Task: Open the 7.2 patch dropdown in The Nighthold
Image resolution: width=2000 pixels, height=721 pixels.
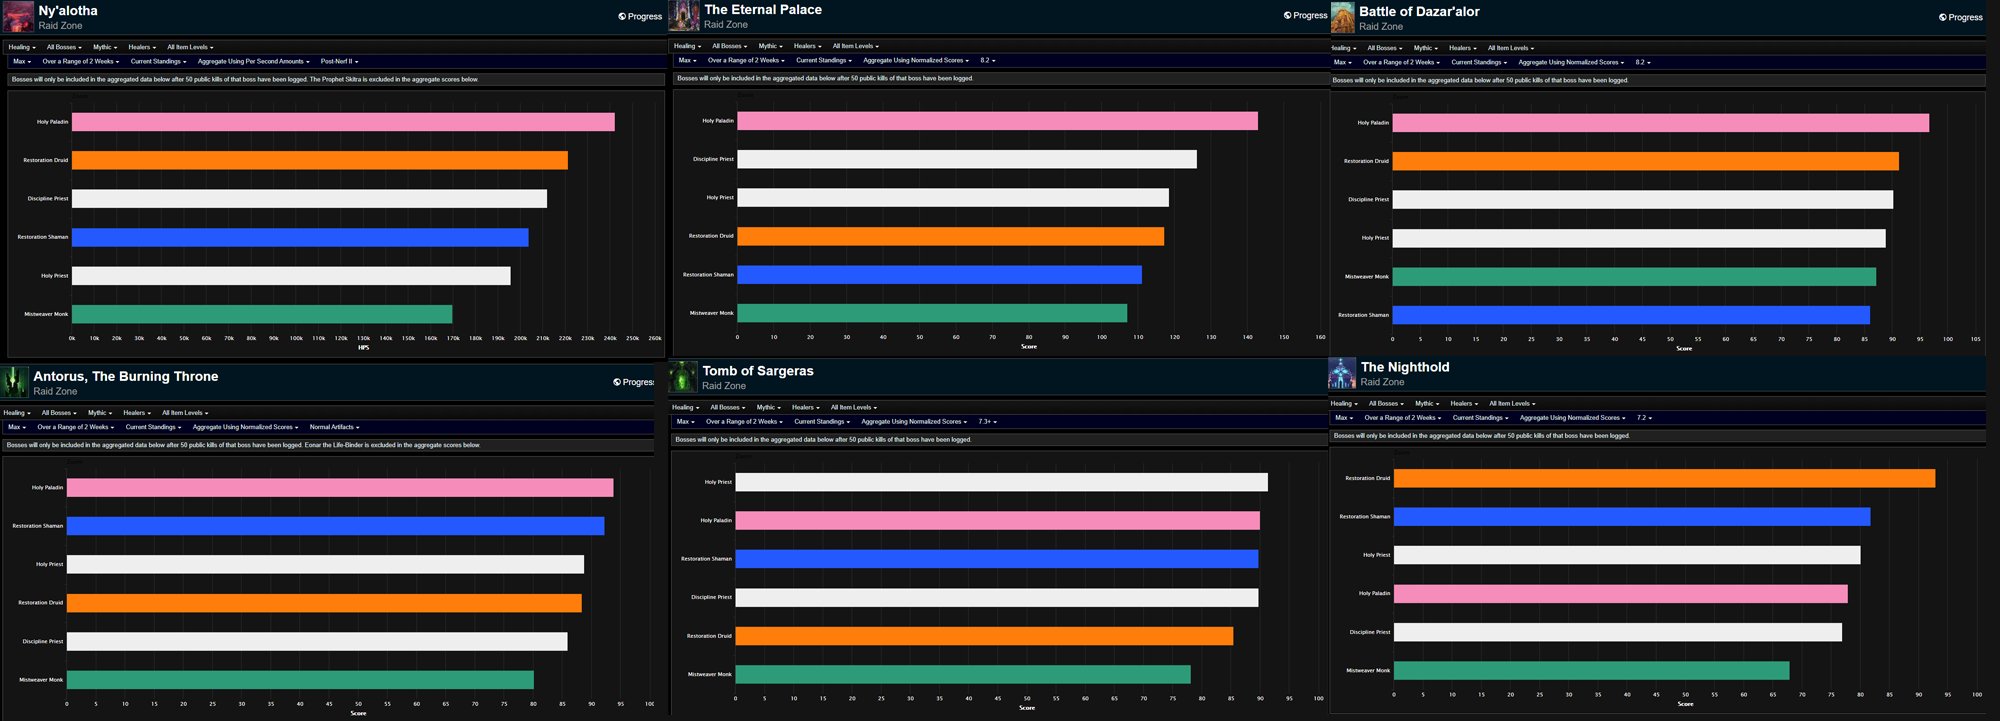Action: tap(1644, 418)
